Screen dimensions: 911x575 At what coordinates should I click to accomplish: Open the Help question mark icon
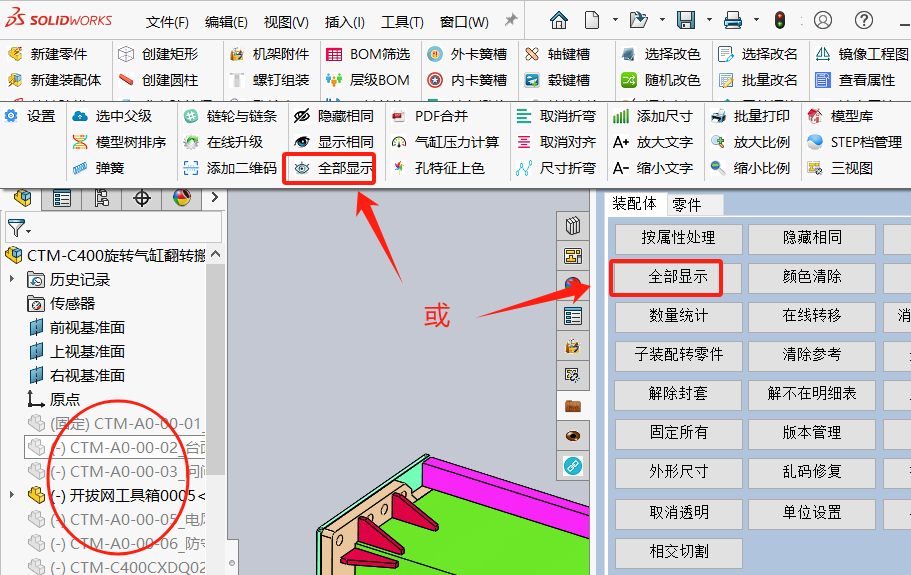[x=864, y=20]
